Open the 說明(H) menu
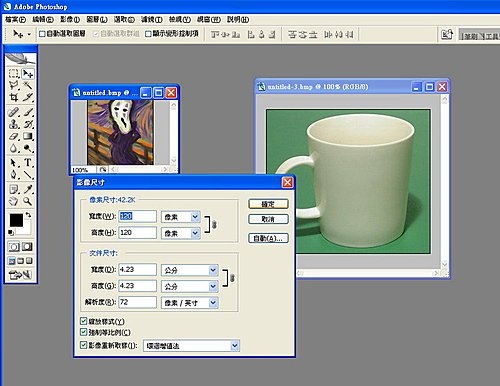This screenshot has height=386, width=500. pyautogui.click(x=238, y=20)
